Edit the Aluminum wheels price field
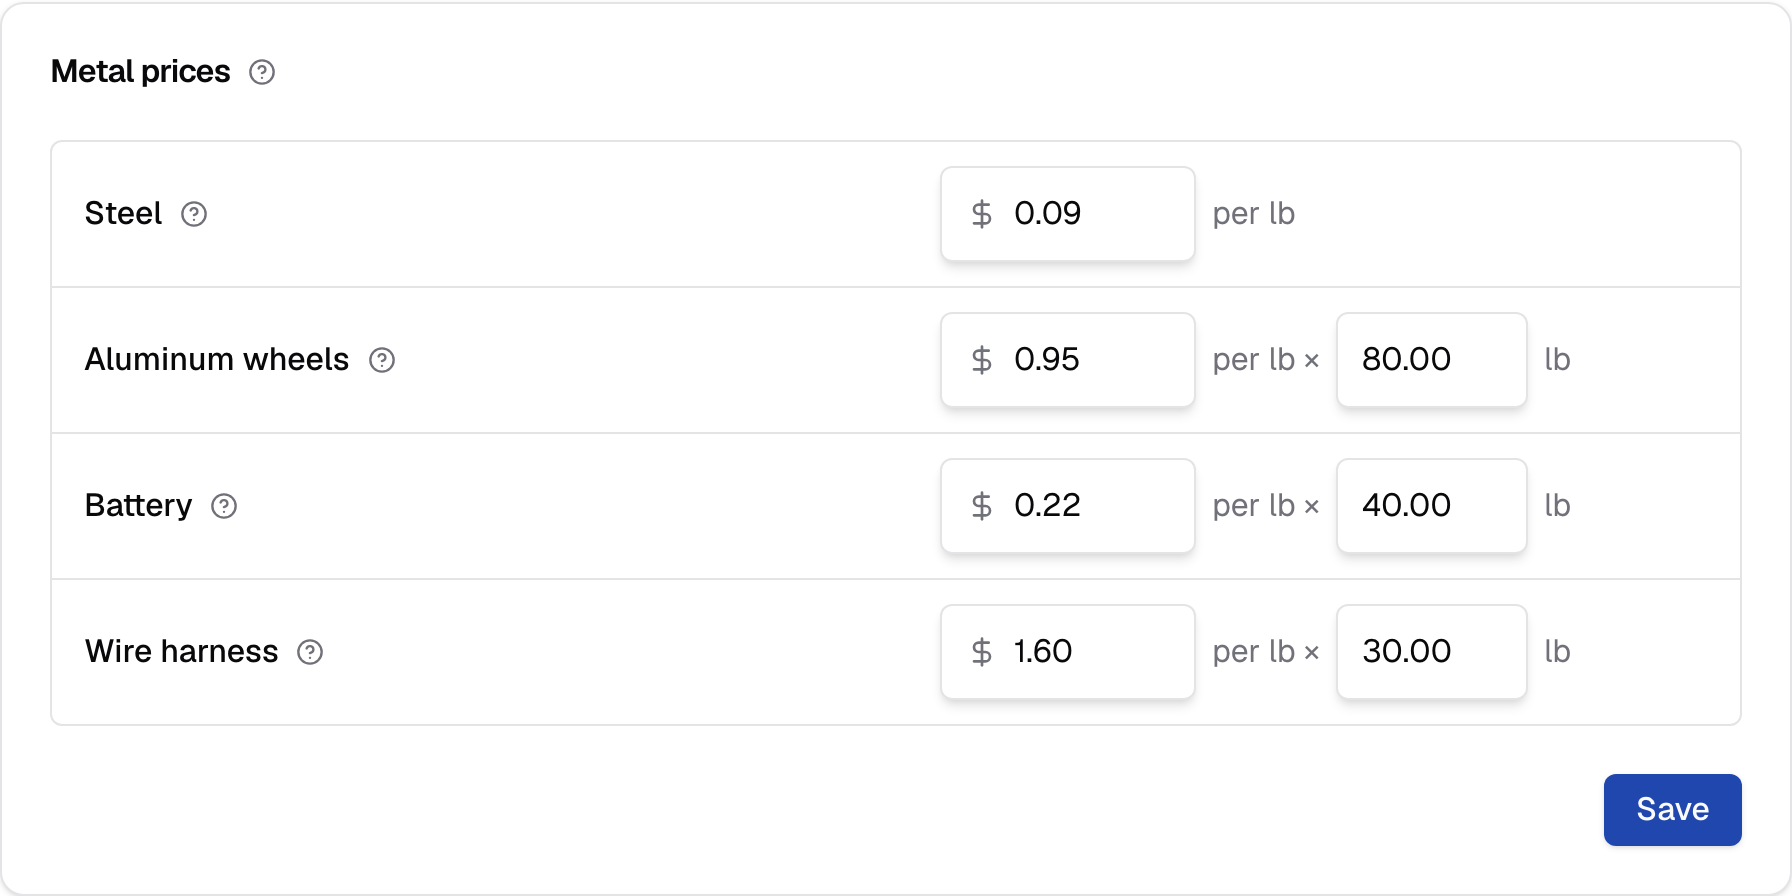The width and height of the screenshot is (1792, 896). [1068, 360]
